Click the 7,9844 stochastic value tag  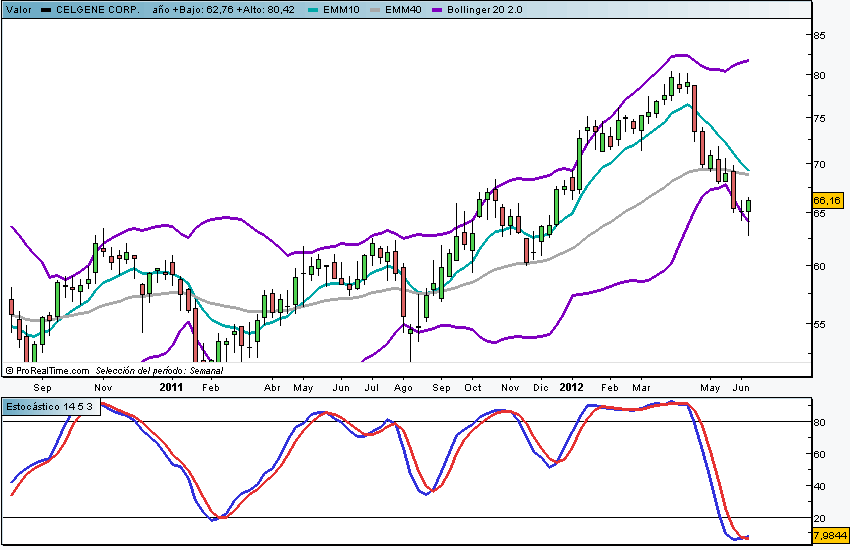(830, 536)
